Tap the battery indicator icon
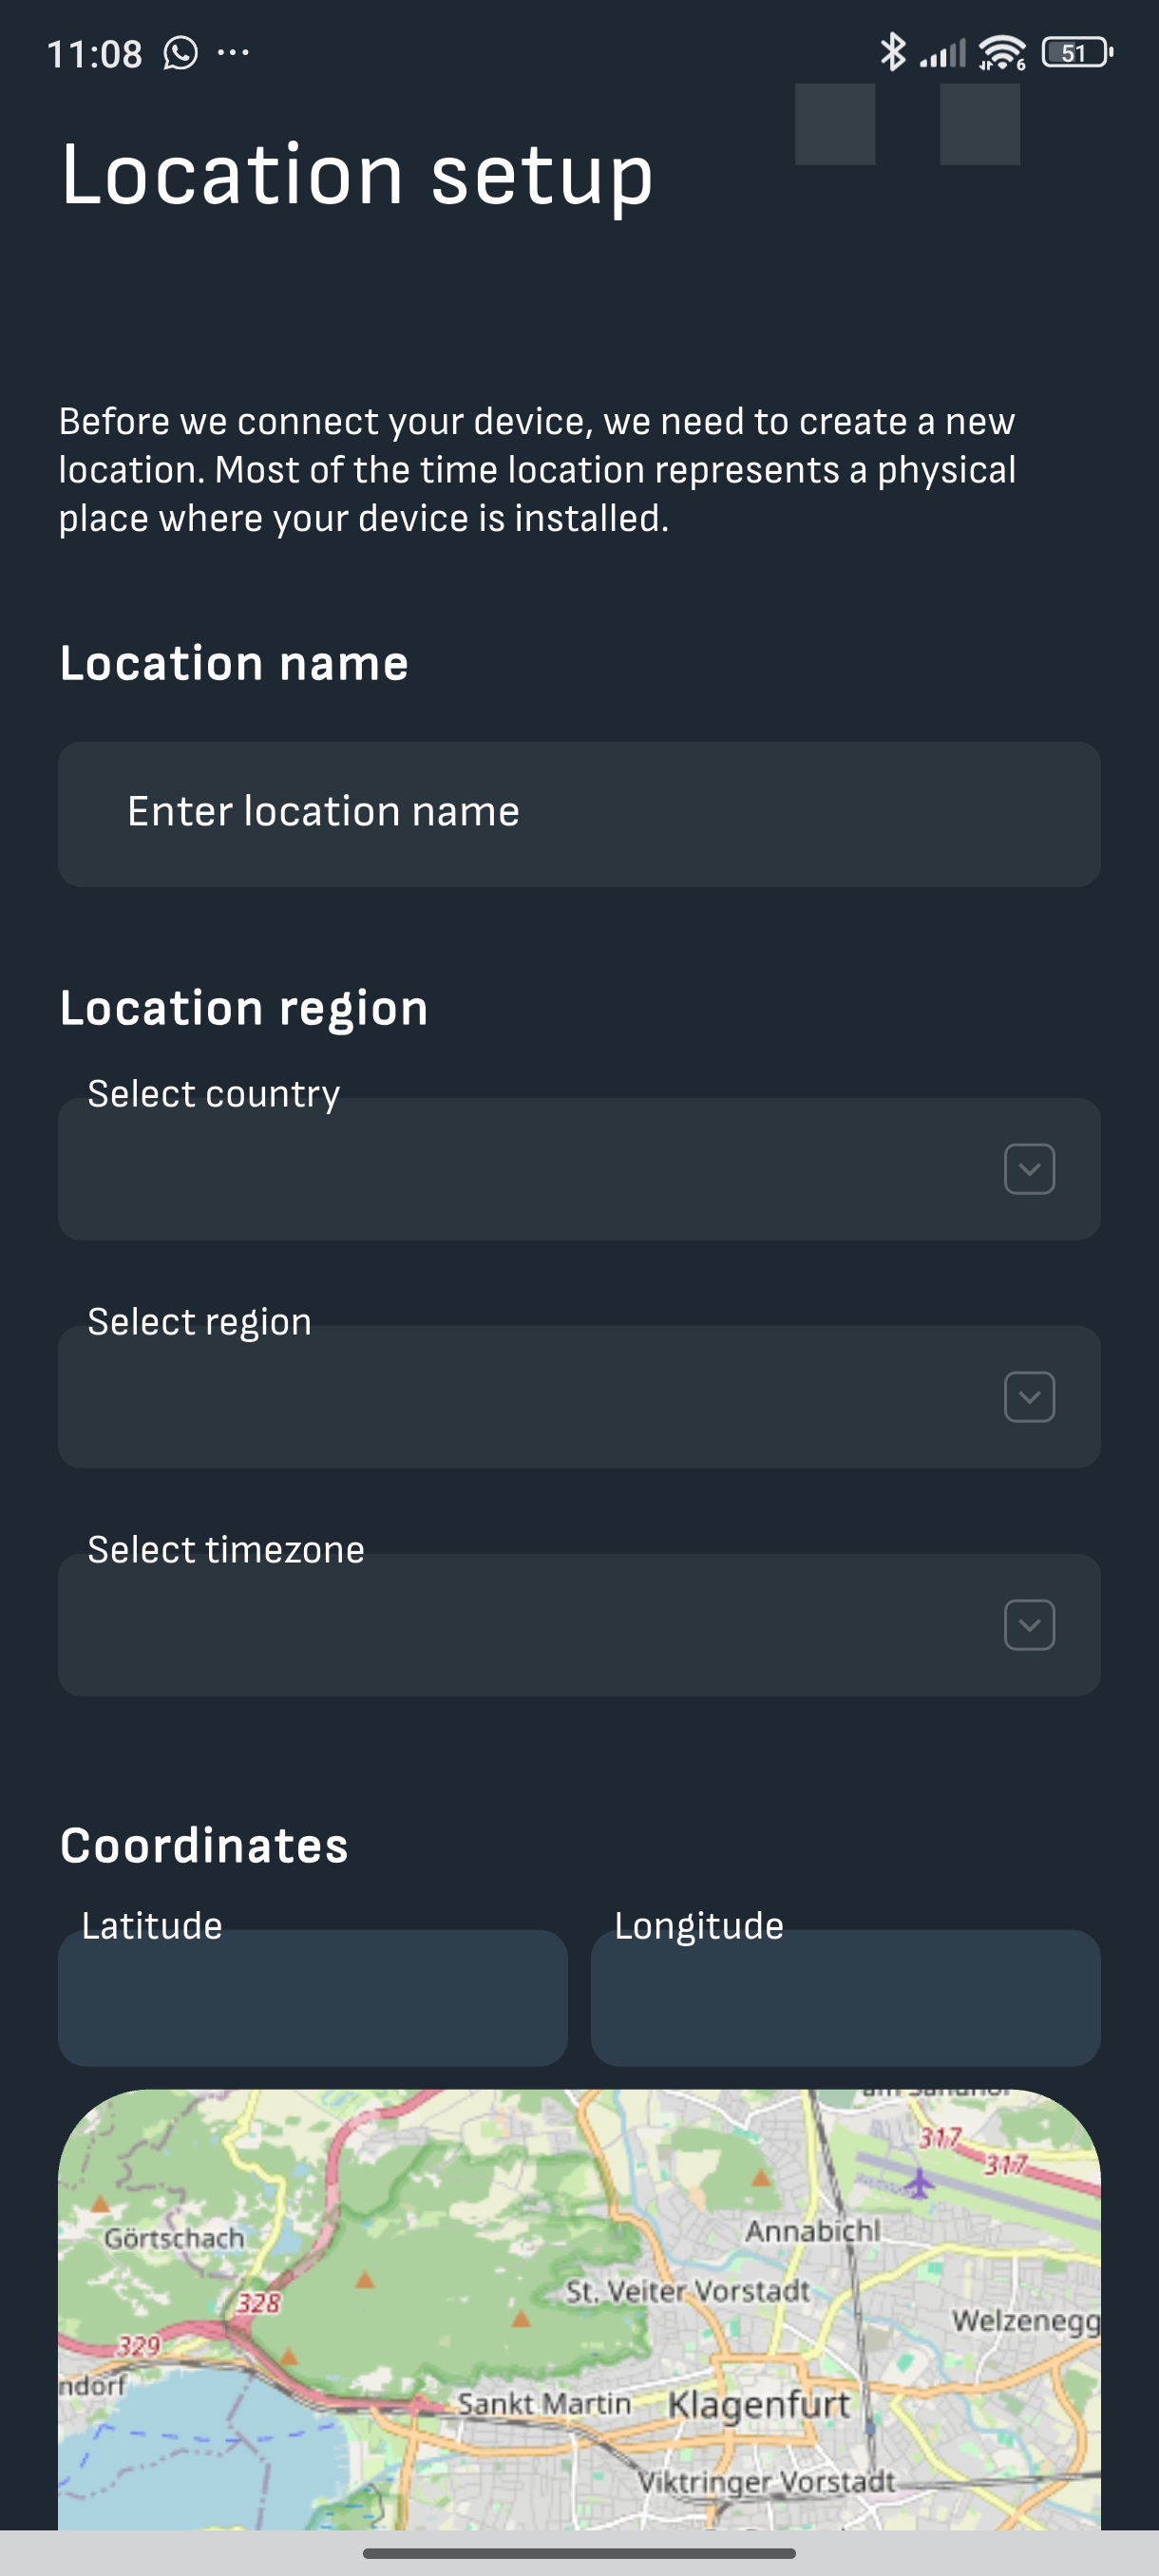 pos(1077,52)
